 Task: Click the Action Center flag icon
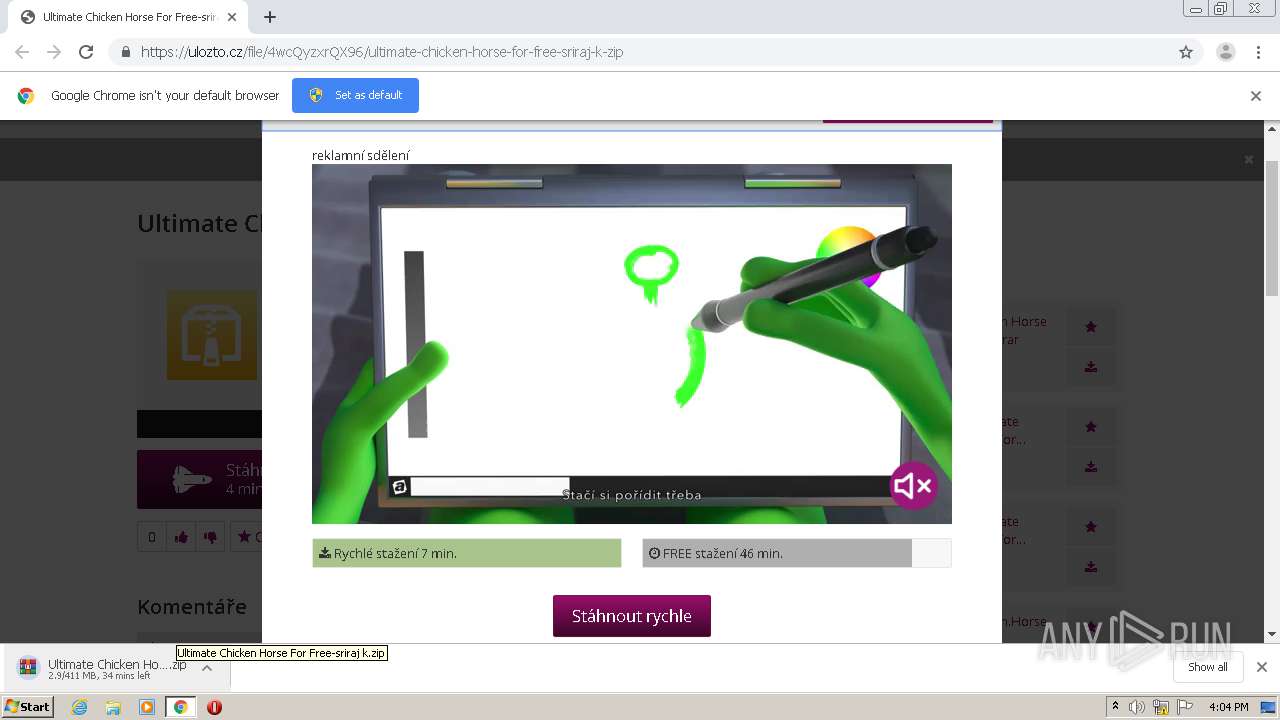[1185, 707]
